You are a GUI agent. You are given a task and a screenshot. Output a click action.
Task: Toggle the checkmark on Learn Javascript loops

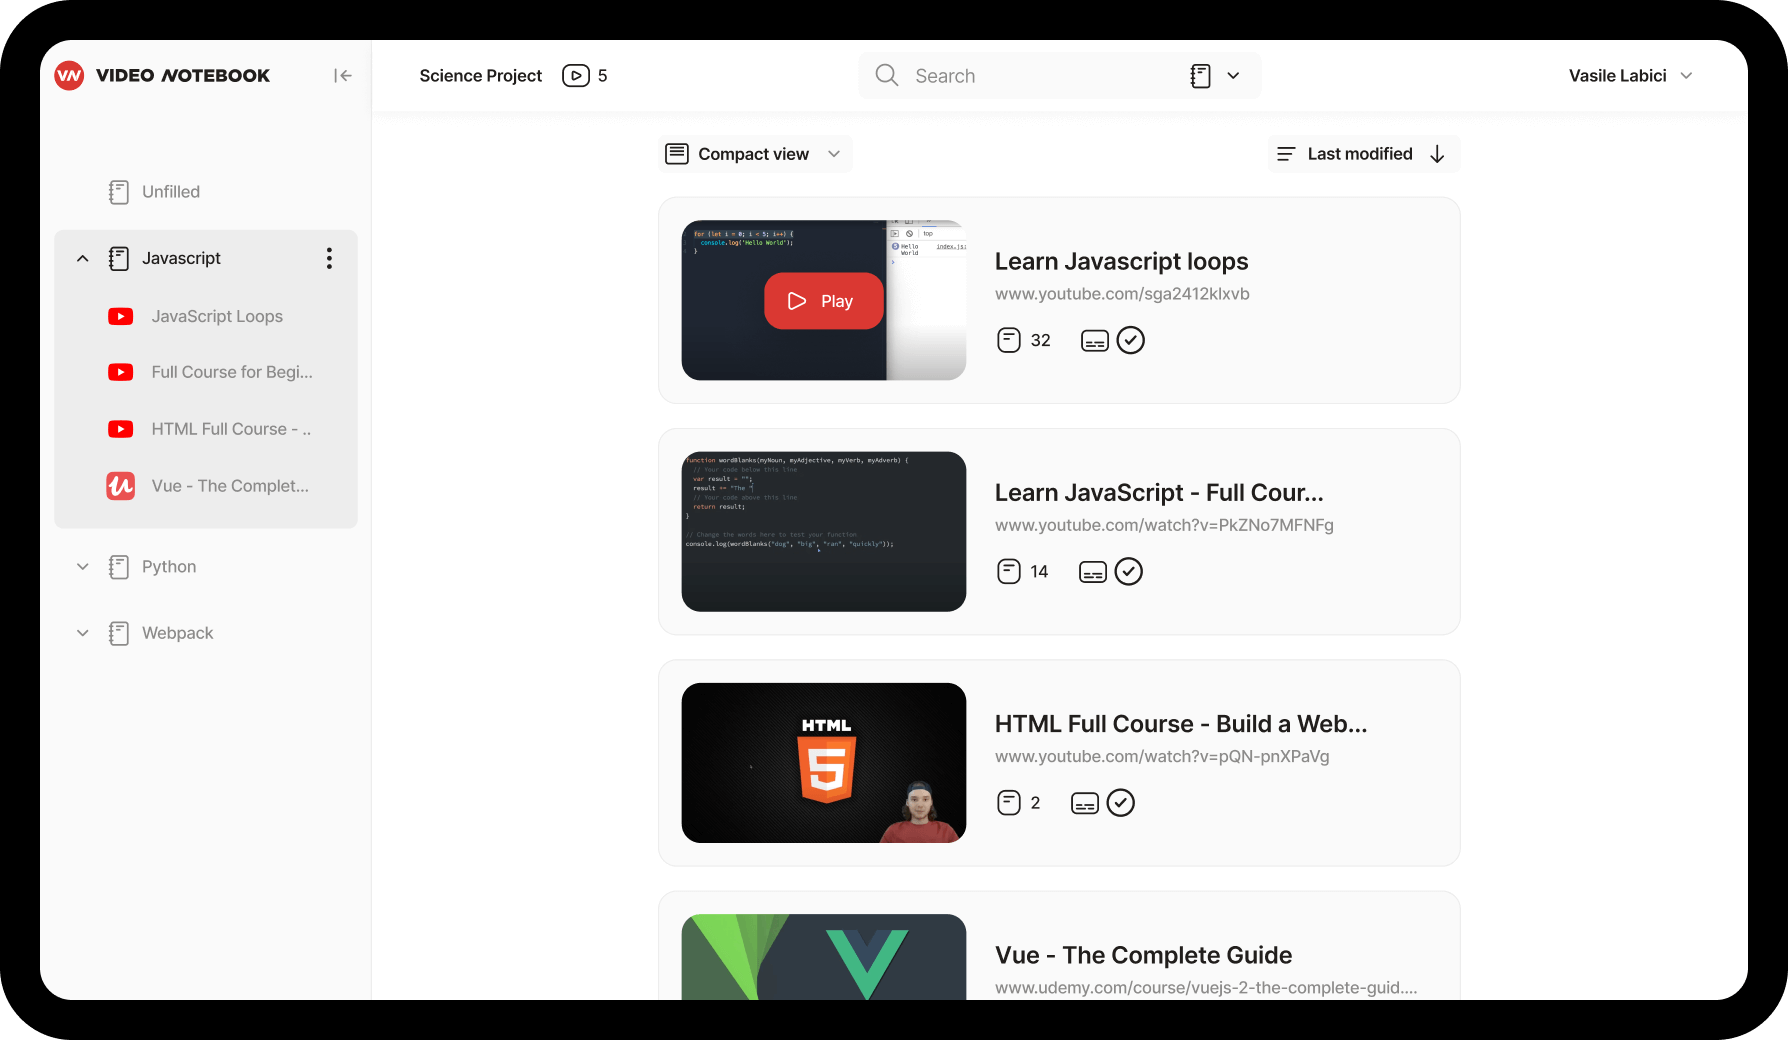(x=1131, y=340)
